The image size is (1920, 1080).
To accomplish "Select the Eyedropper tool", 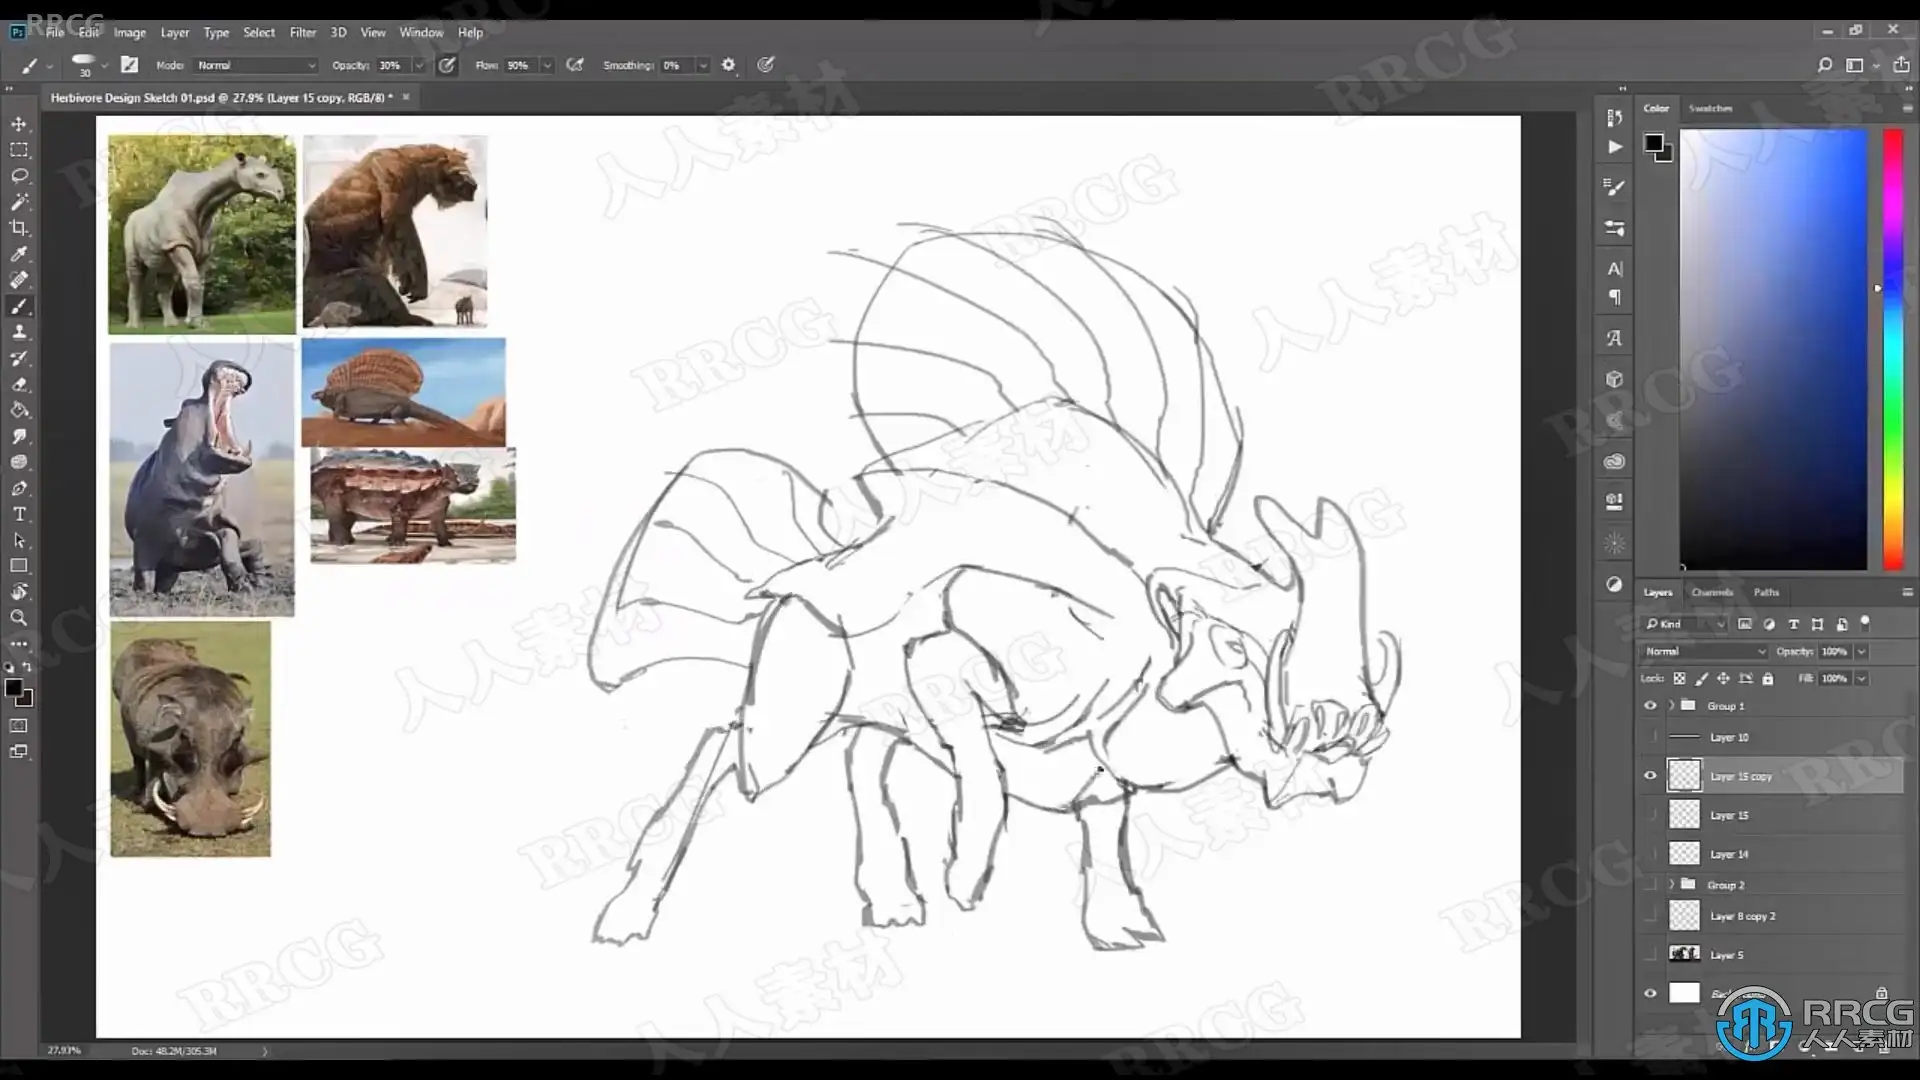I will click(19, 254).
